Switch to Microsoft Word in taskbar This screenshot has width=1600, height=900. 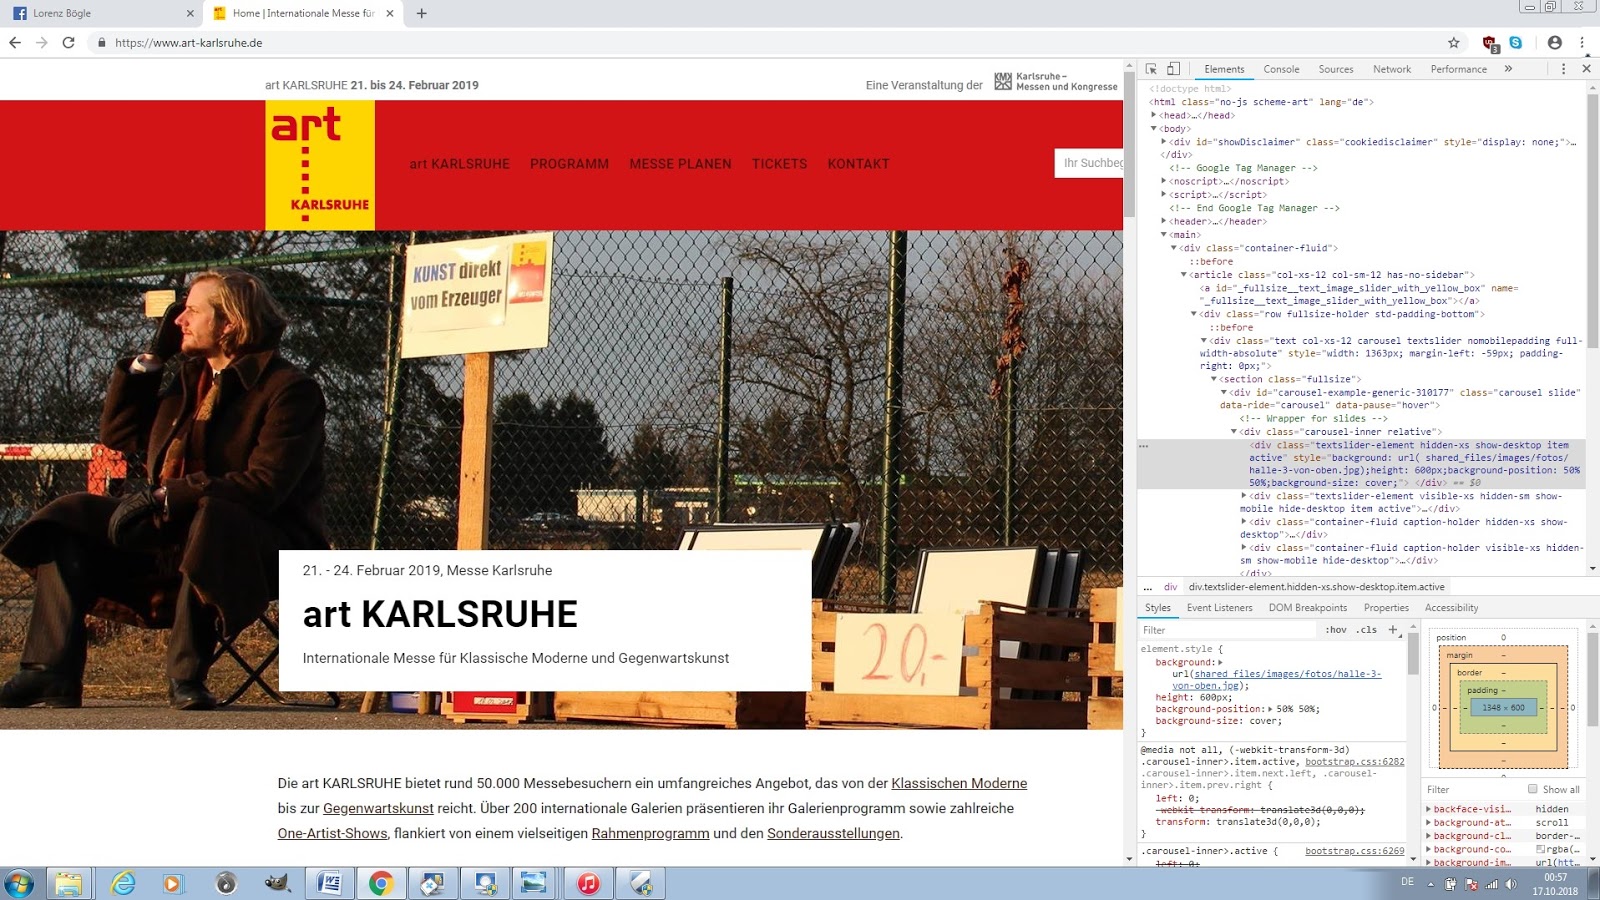click(329, 883)
